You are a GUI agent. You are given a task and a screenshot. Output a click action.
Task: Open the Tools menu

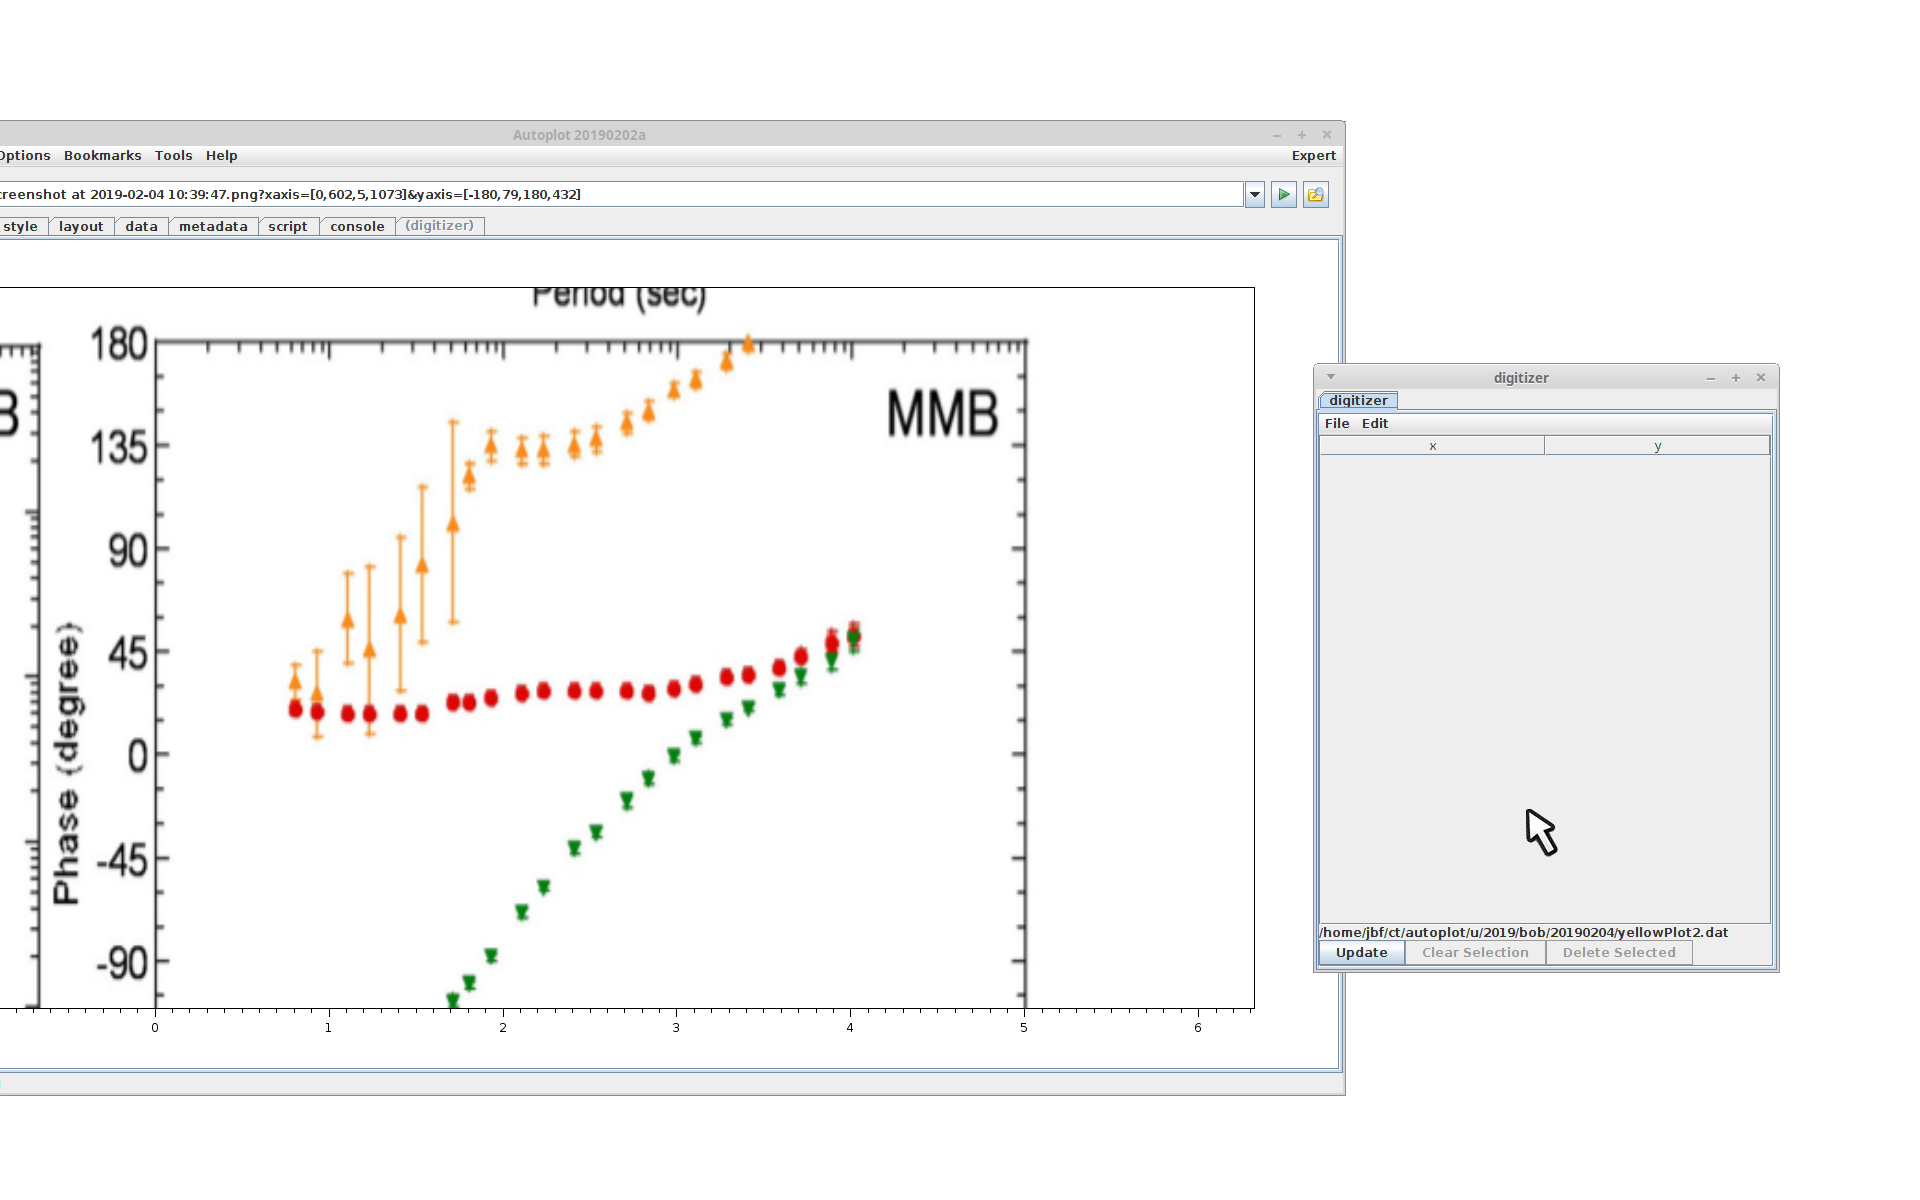(173, 156)
